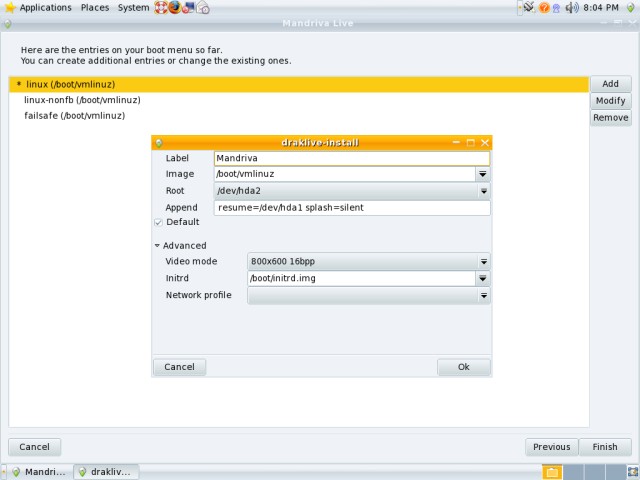Open the Root /dev/hda2 dropdown
Image resolution: width=640 pixels, height=480 pixels.
point(352,191)
